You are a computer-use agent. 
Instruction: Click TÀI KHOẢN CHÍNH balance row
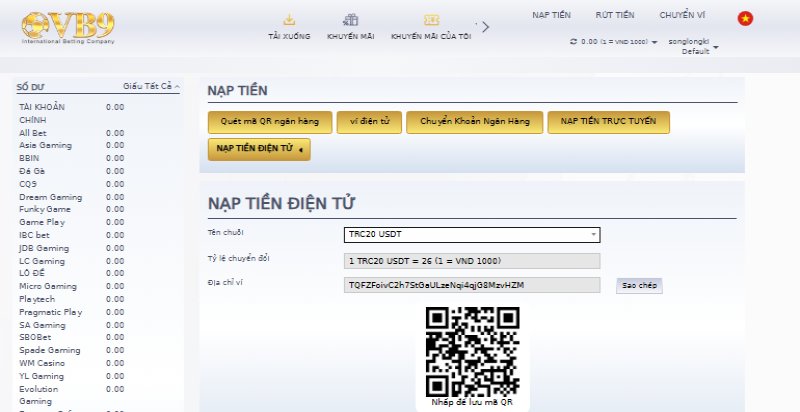coord(71,113)
